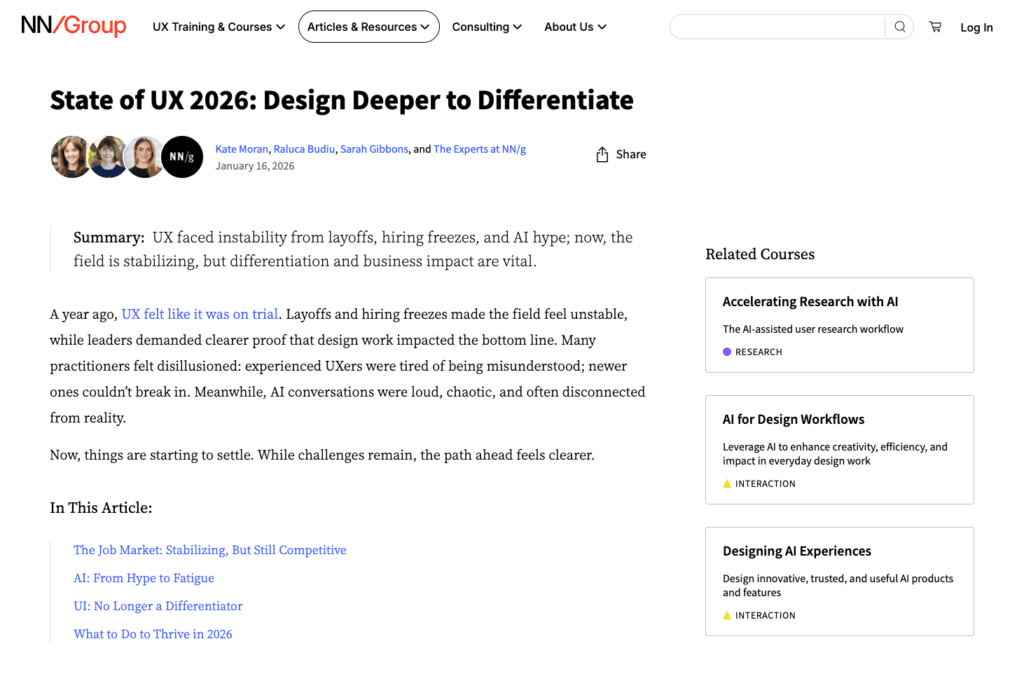Click the third author avatar photo

coord(145,157)
